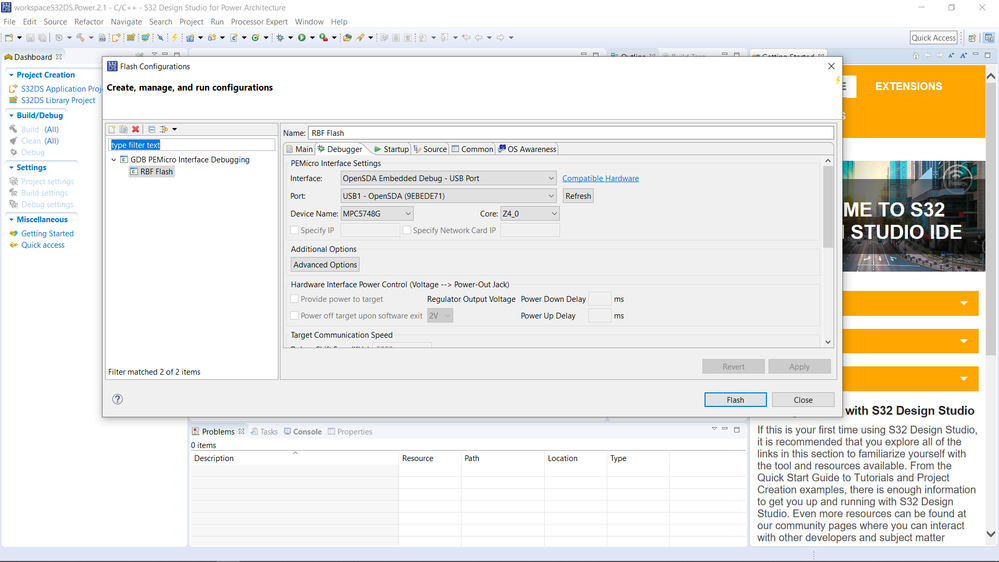Collapse the Project Creation section in Dashboard
Viewport: 999px width, 562px height.
click(11, 75)
